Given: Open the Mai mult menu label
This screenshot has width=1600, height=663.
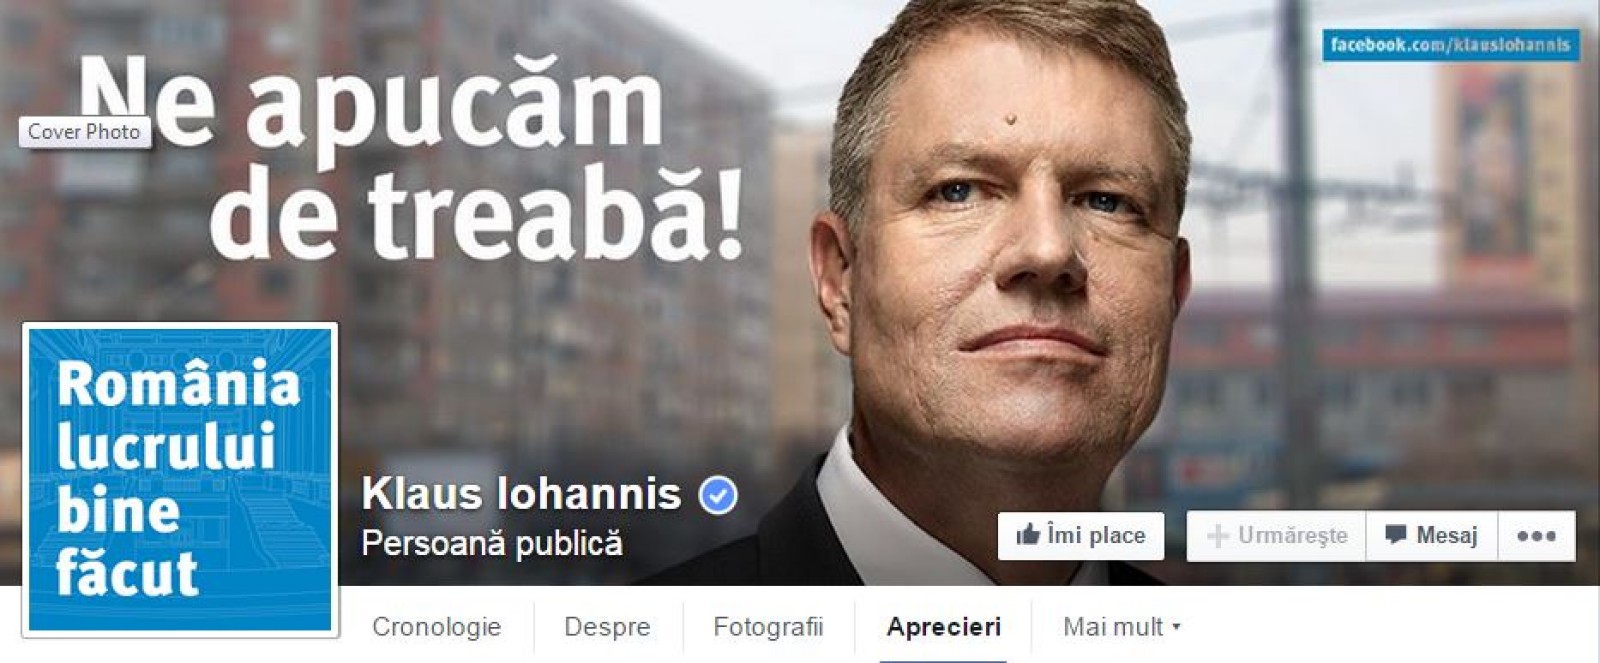Looking at the screenshot, I should [1113, 627].
